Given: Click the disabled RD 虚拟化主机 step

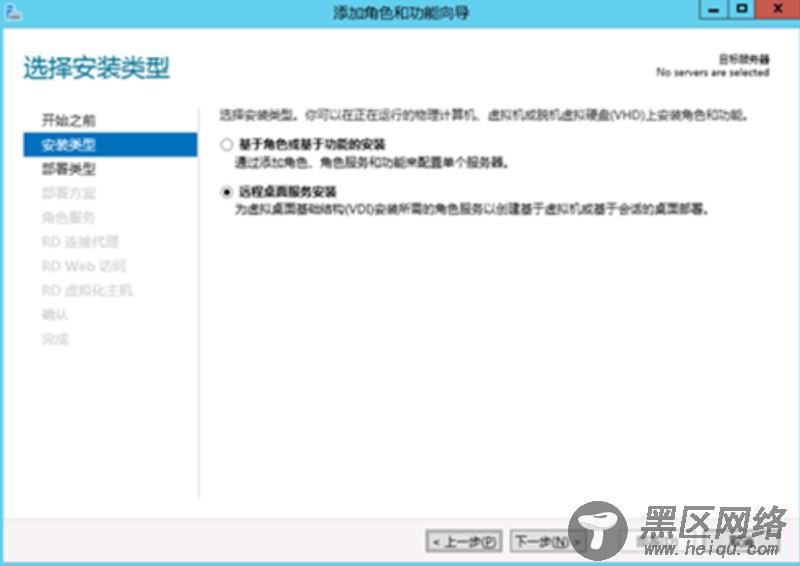Looking at the screenshot, I should pos(87,290).
